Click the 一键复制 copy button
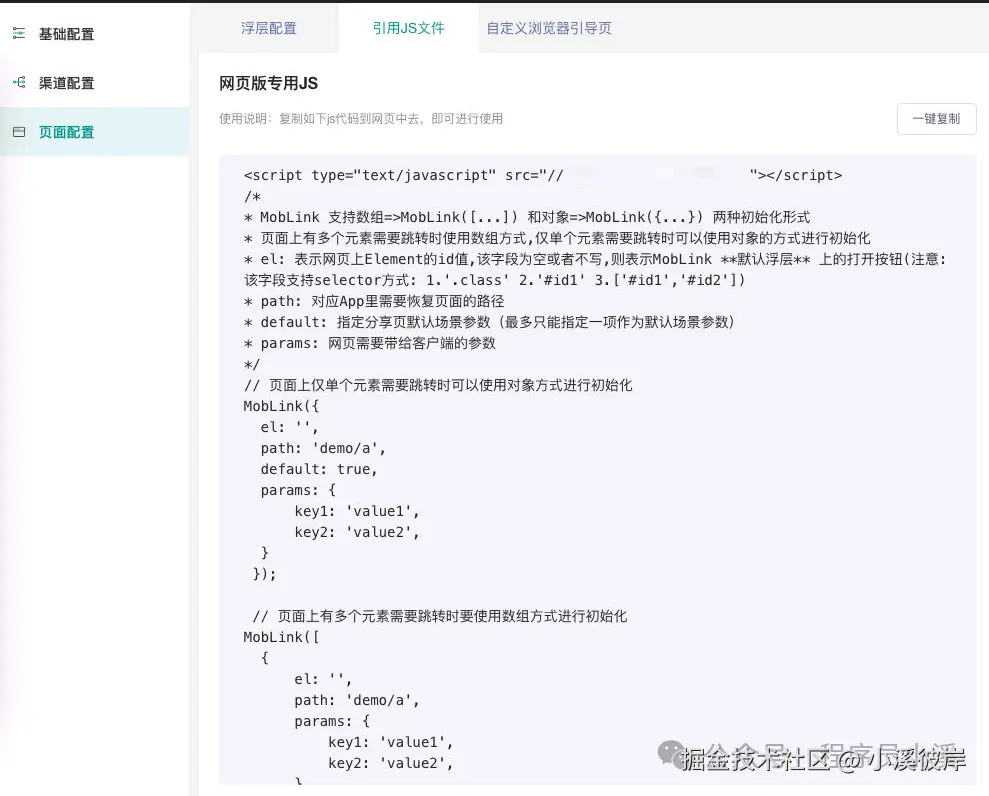Viewport: 989px width, 796px height. (x=936, y=119)
